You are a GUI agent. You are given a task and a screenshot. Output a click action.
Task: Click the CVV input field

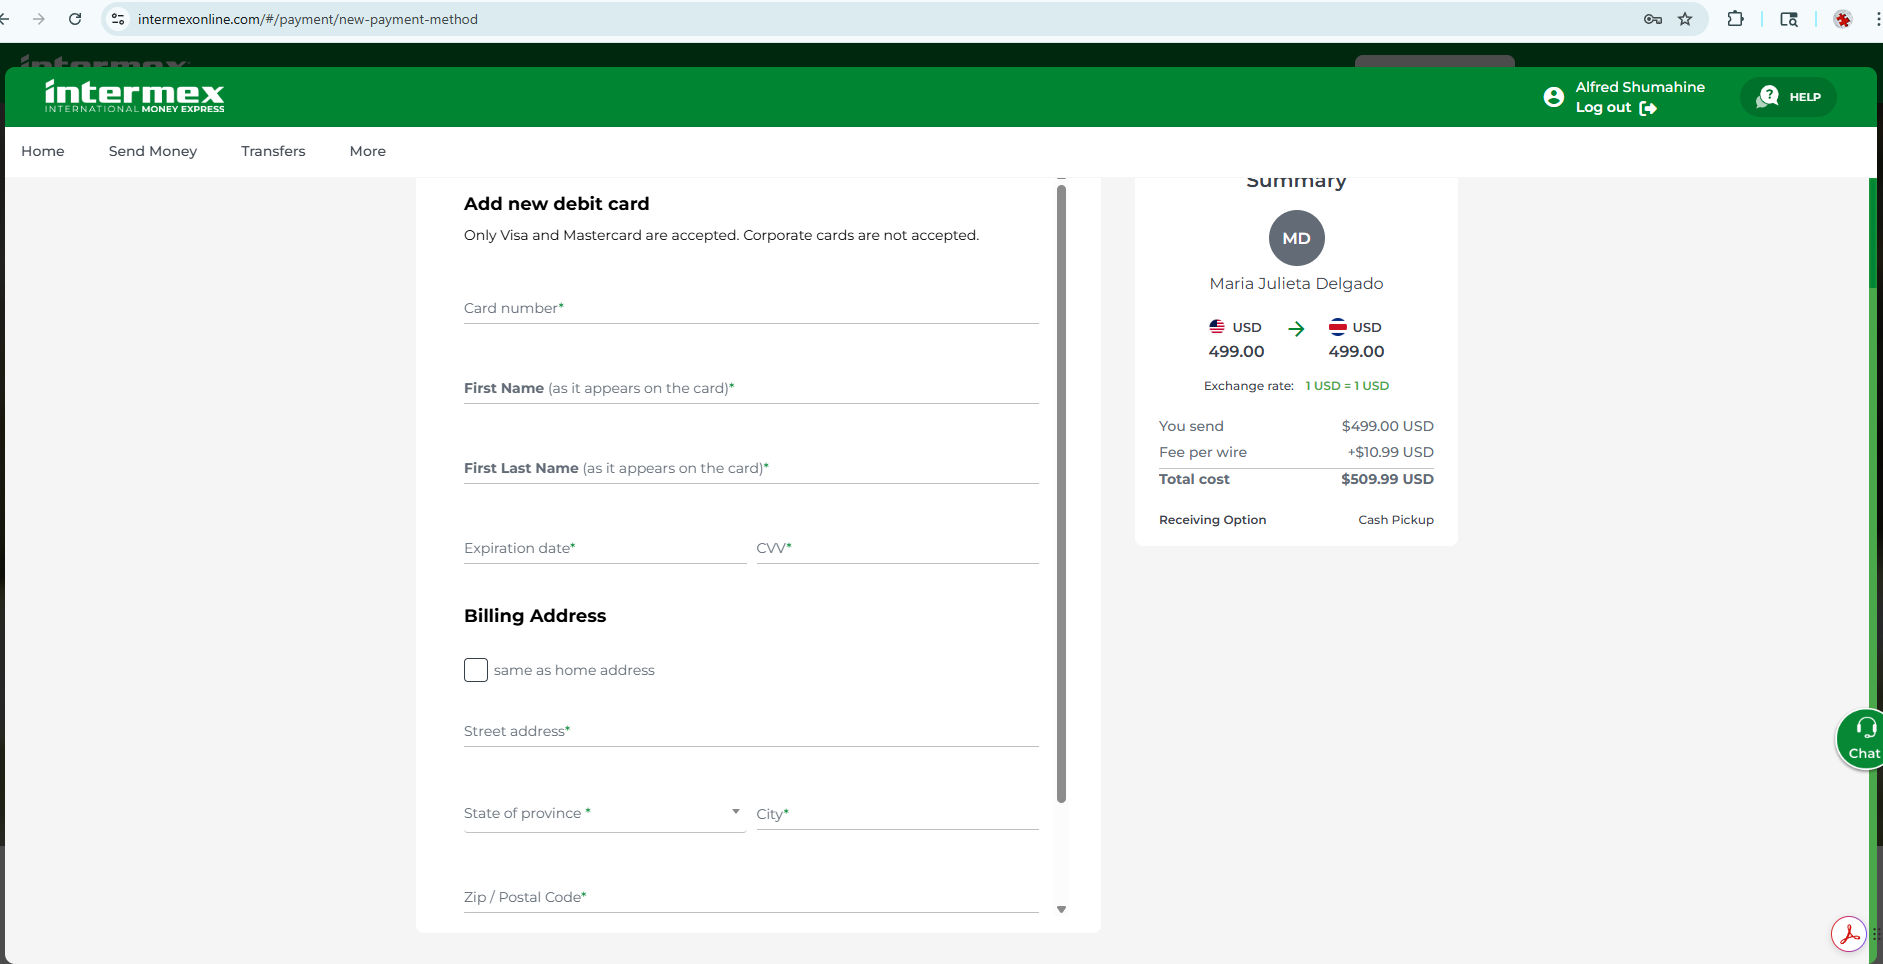[x=896, y=549]
